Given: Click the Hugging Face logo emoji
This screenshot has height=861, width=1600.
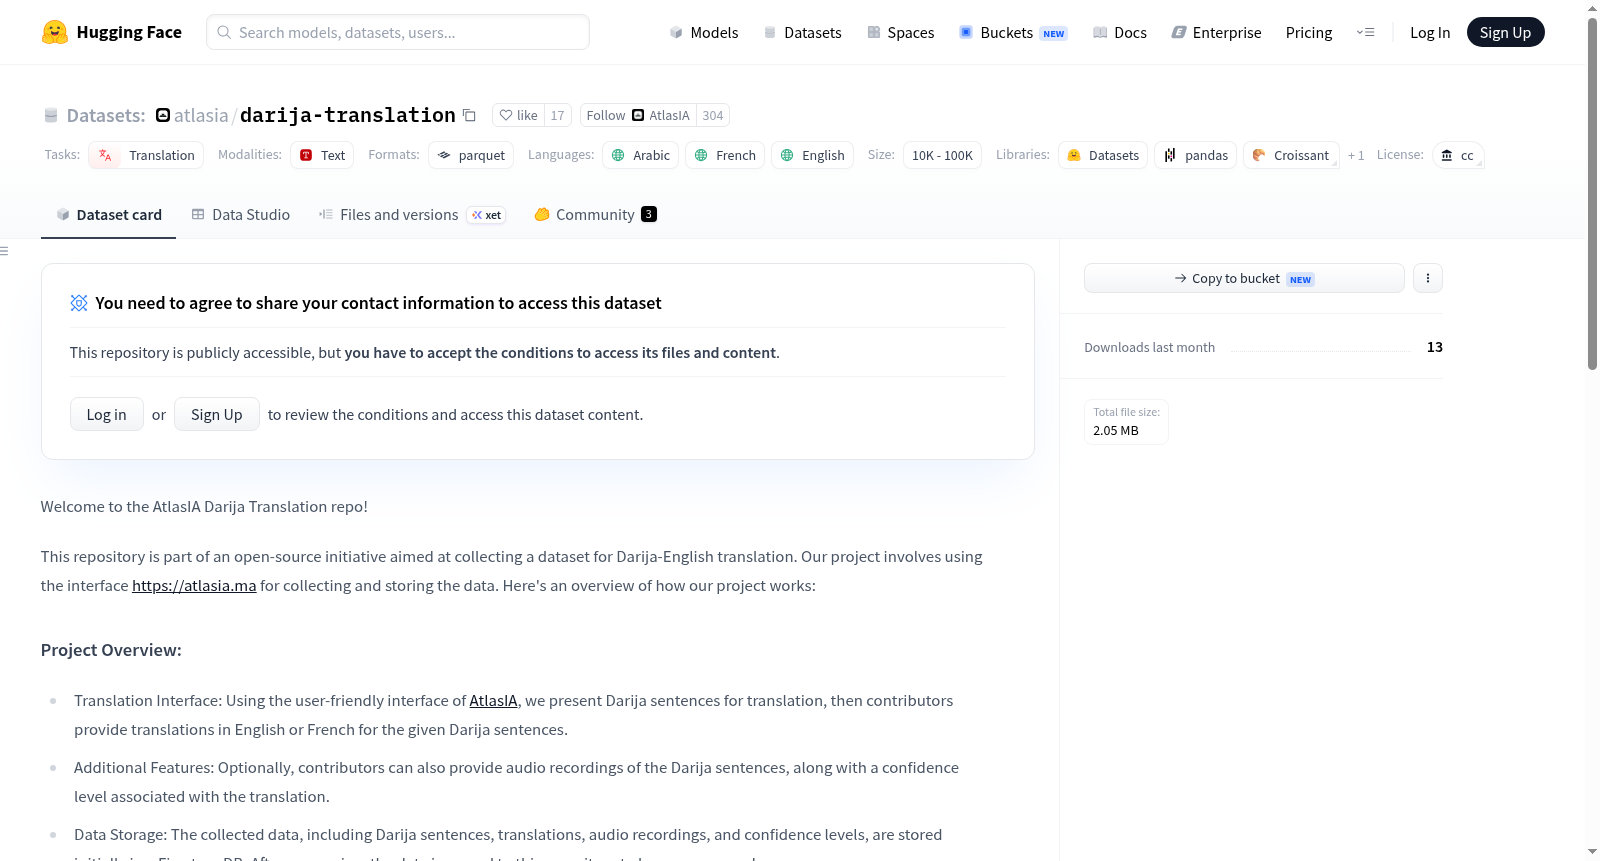Looking at the screenshot, I should point(55,32).
